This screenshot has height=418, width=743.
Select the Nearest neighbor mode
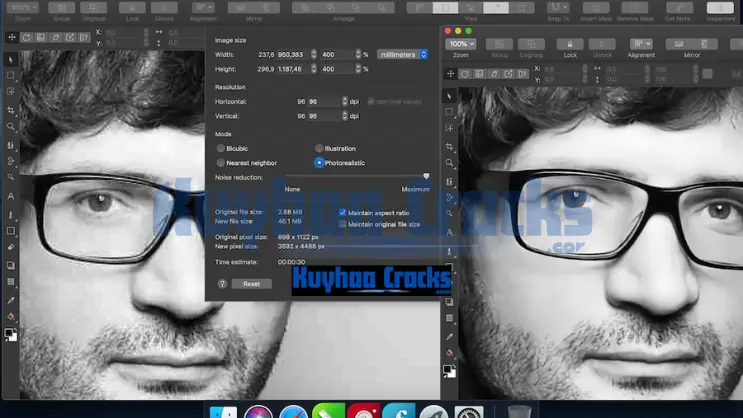221,163
